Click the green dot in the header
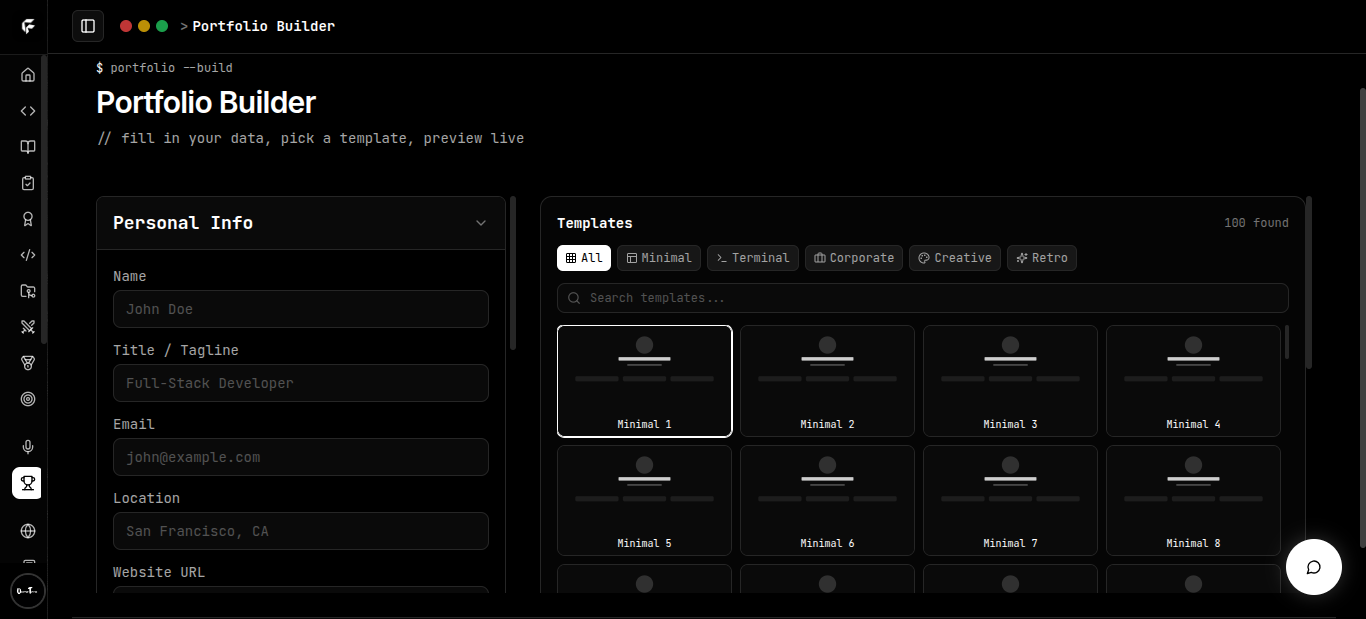1366x619 pixels. pos(162,26)
